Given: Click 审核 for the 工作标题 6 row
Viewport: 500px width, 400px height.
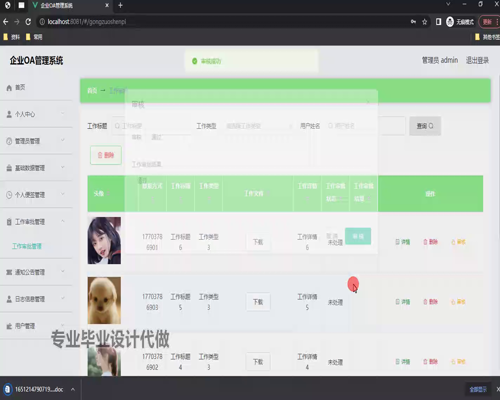Looking at the screenshot, I should [458, 242].
